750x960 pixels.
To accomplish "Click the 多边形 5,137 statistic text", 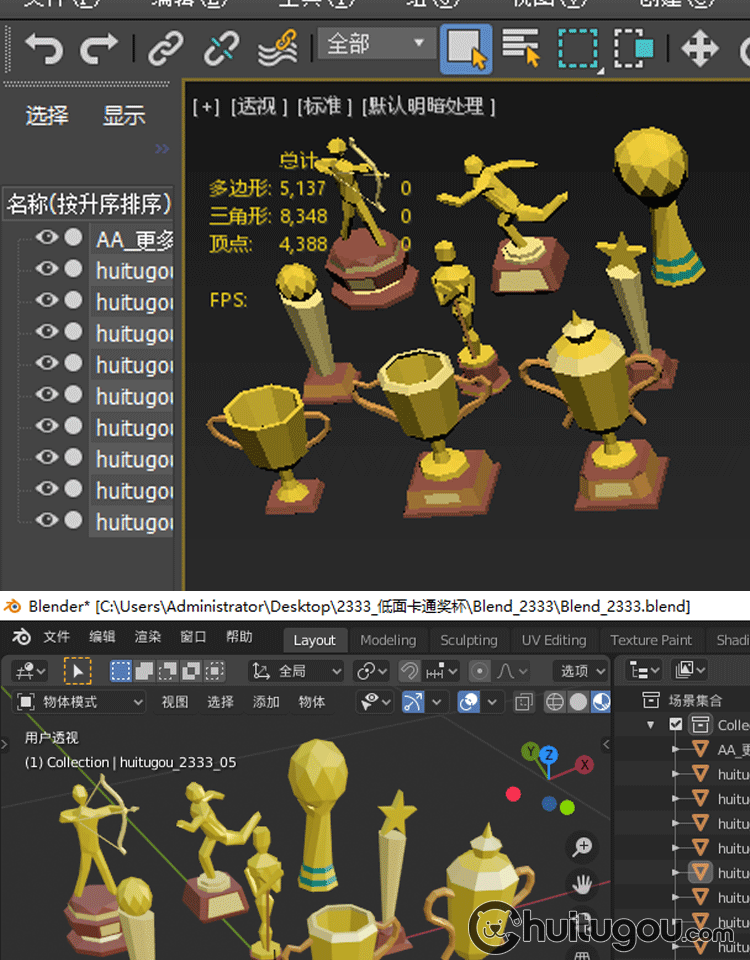I will (x=267, y=188).
